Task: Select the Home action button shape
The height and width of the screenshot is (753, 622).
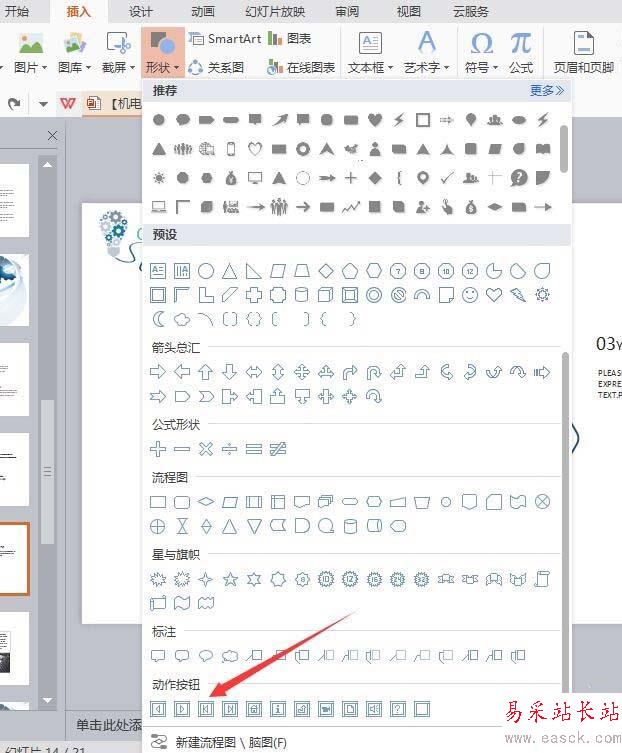Action: pos(254,709)
